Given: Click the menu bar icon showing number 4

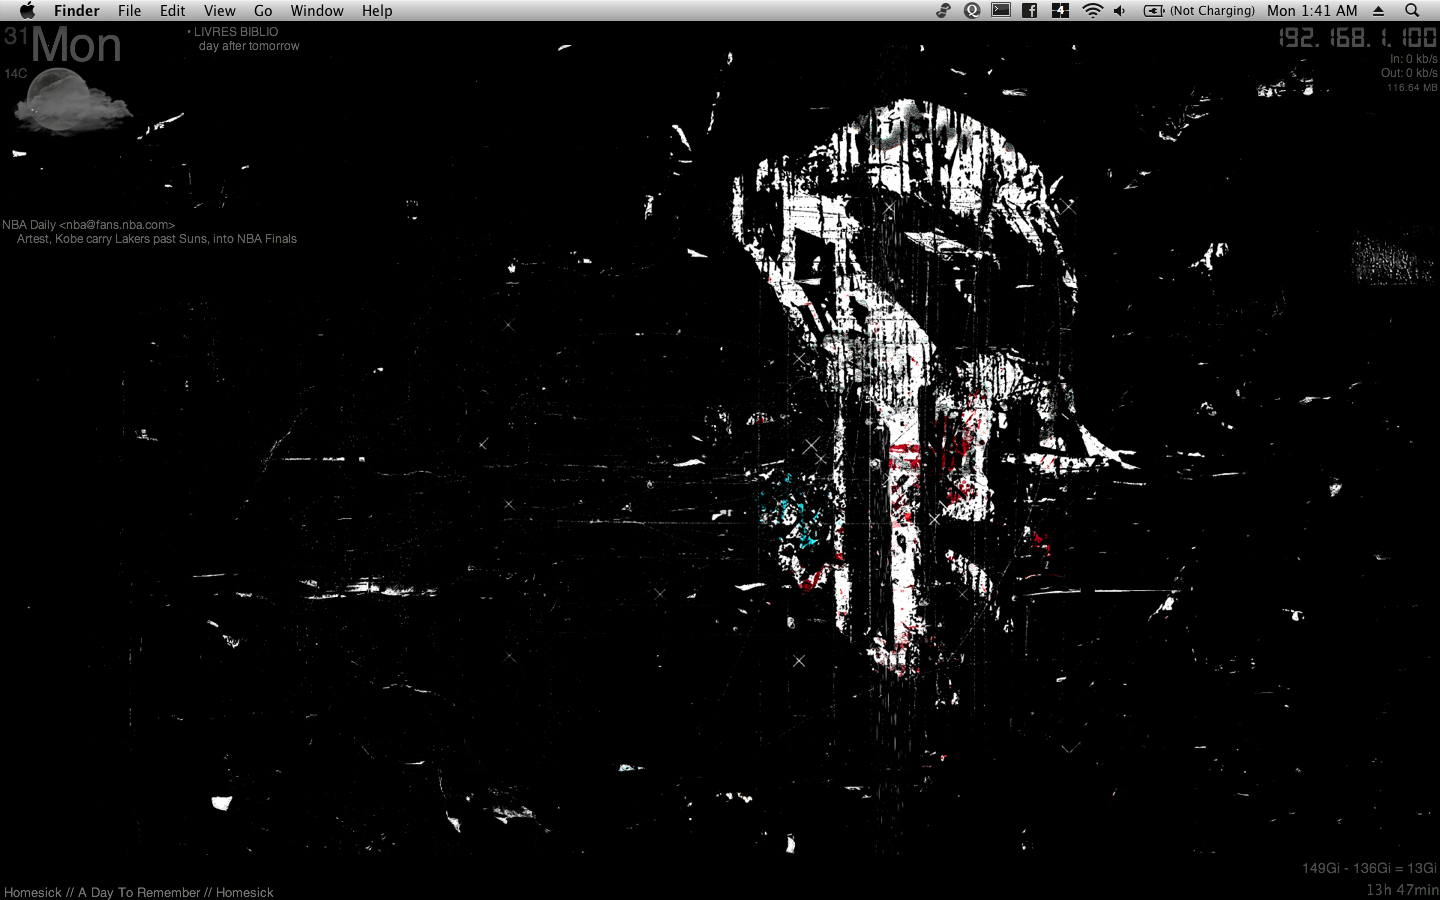Looking at the screenshot, I should [x=1060, y=11].
